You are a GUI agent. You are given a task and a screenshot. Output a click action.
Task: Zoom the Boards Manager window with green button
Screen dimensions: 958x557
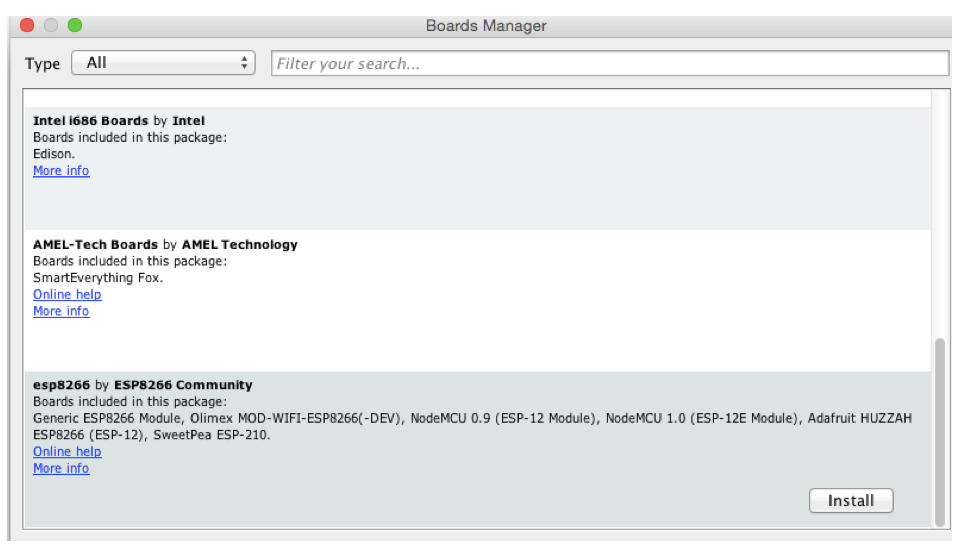click(x=75, y=25)
